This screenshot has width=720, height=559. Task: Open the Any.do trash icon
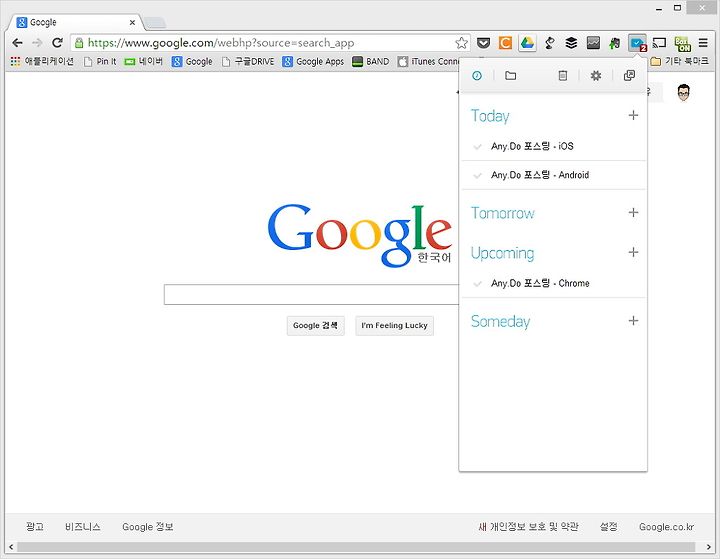562,75
